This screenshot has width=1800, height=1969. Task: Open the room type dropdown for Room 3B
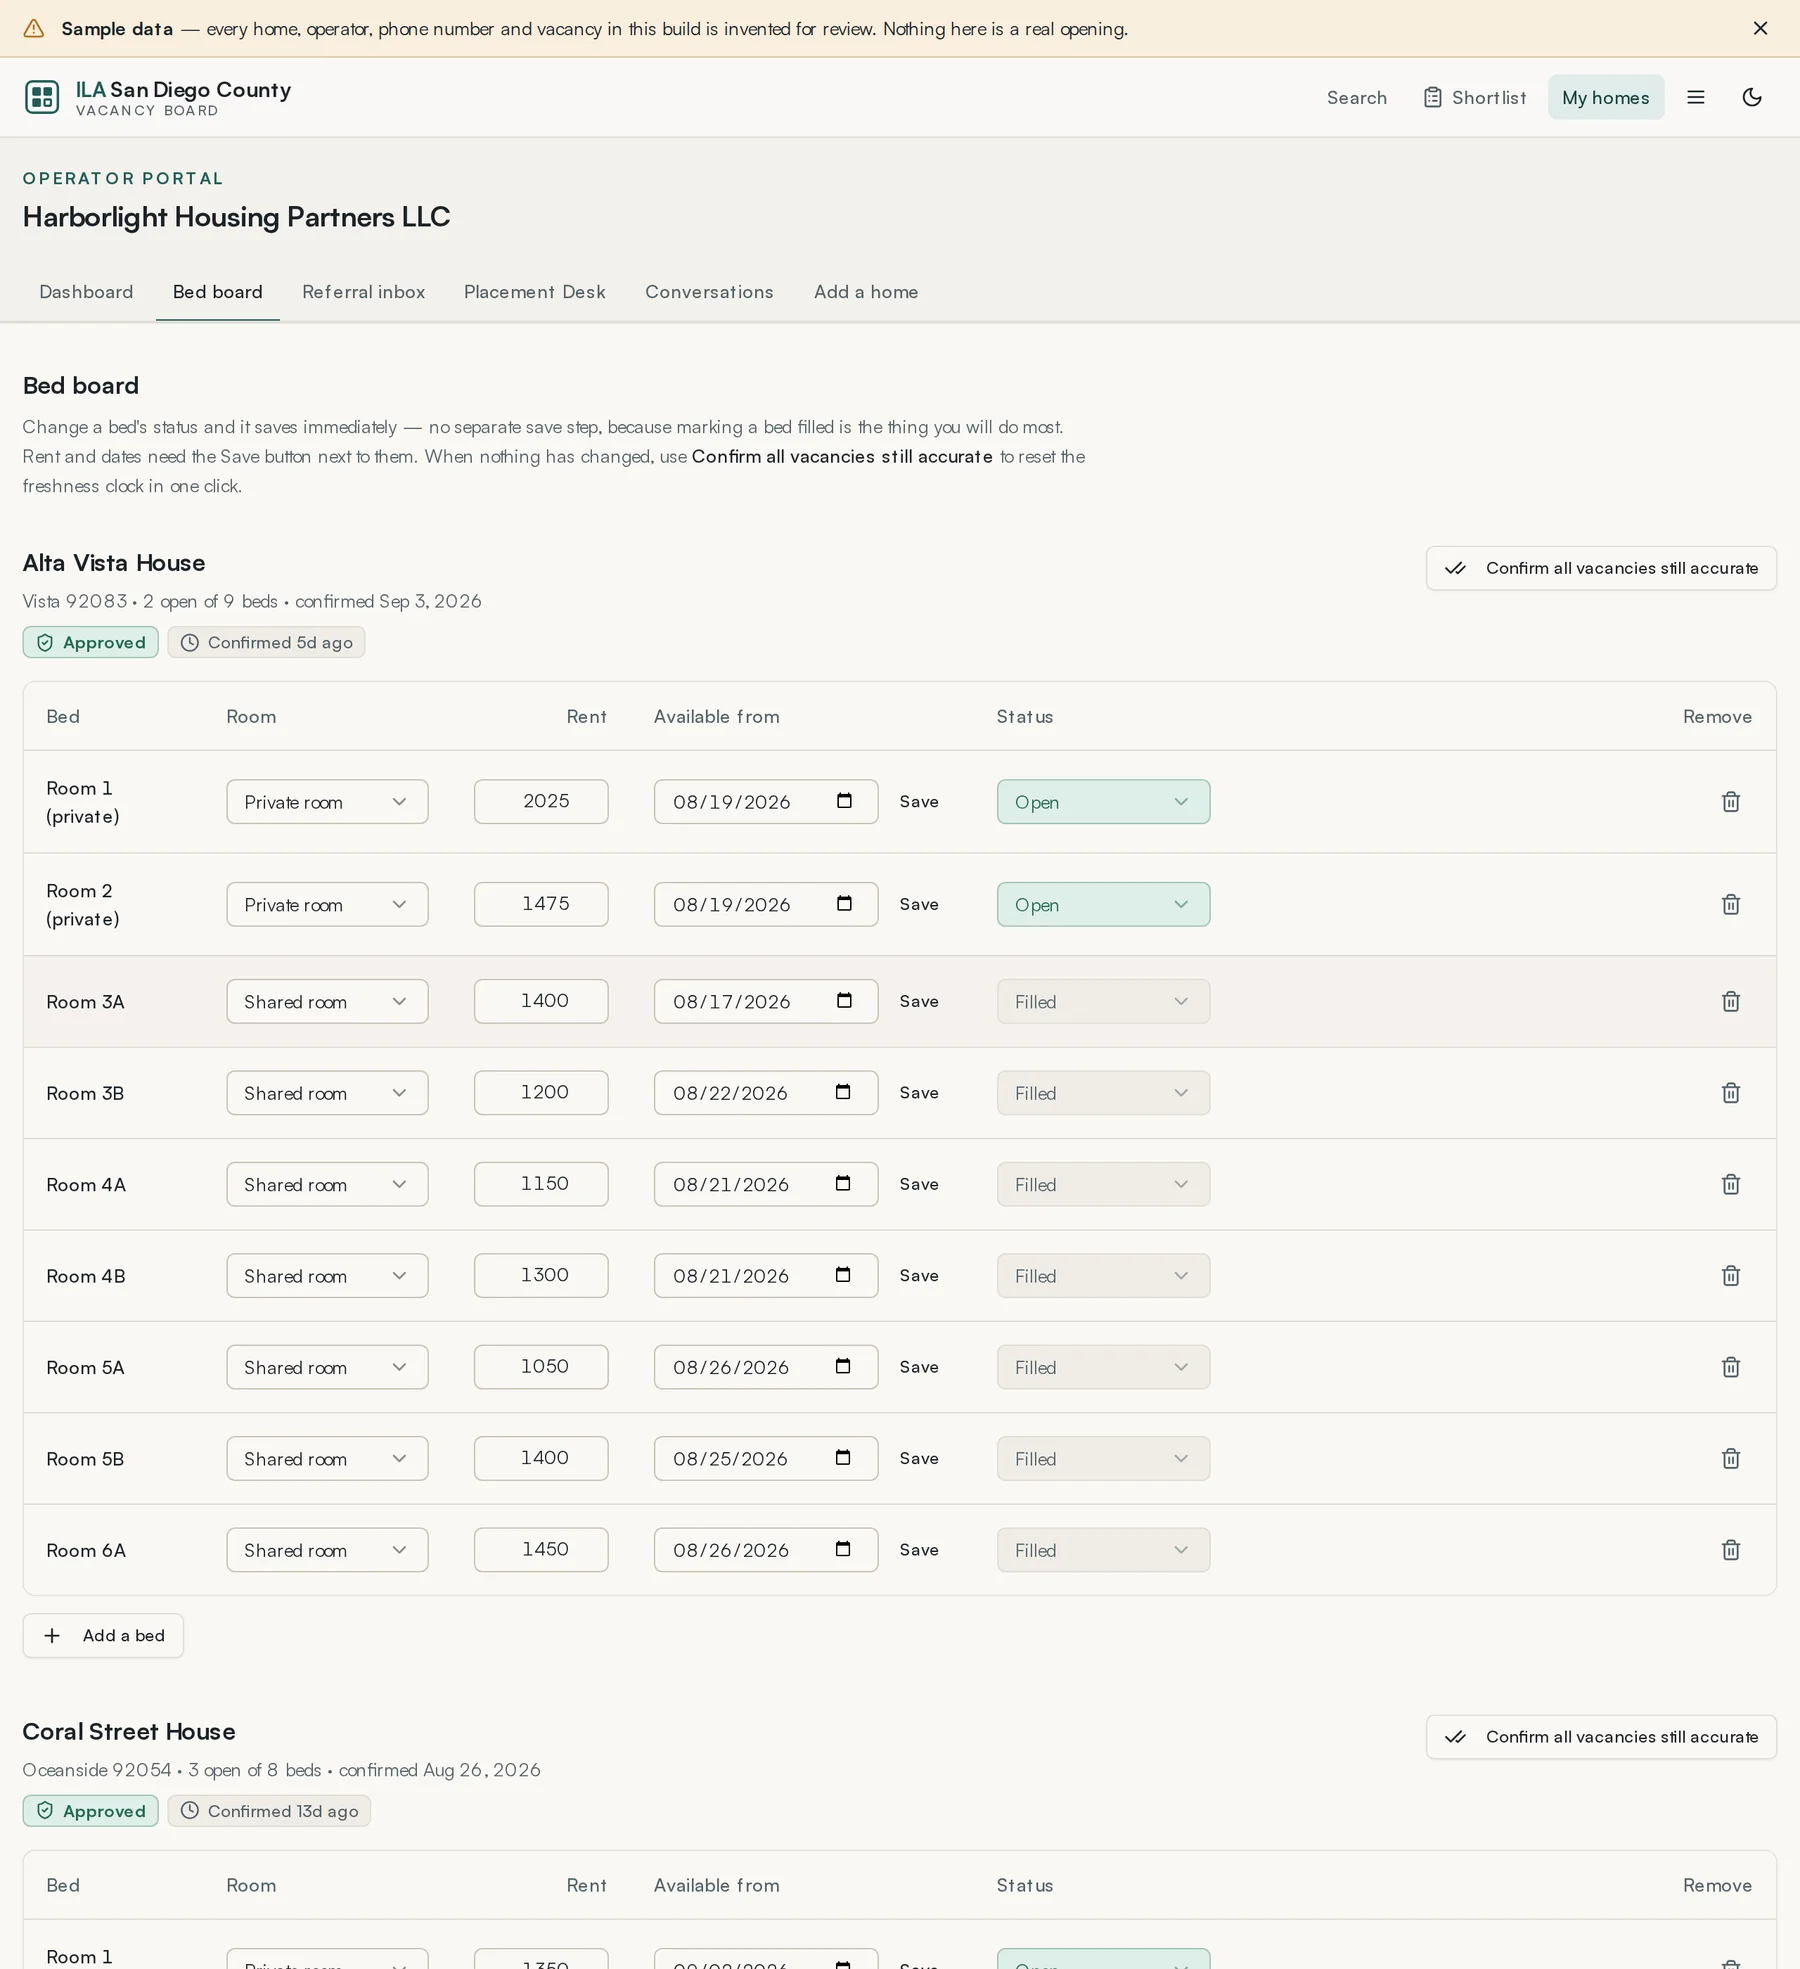point(327,1093)
